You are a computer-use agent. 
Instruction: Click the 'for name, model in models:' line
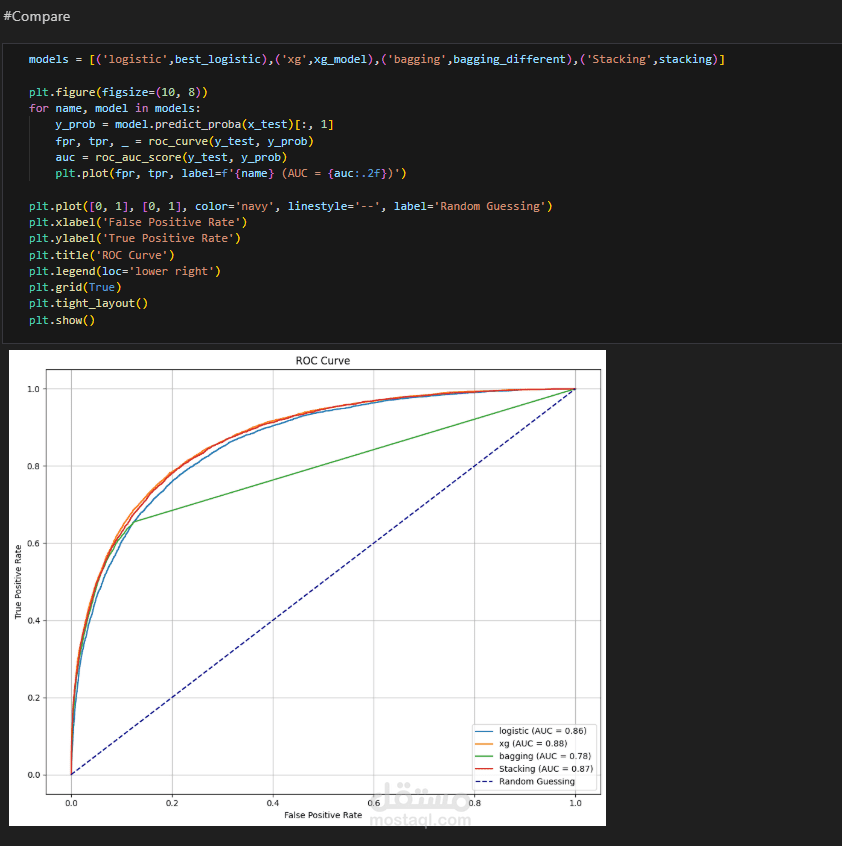(x=114, y=108)
